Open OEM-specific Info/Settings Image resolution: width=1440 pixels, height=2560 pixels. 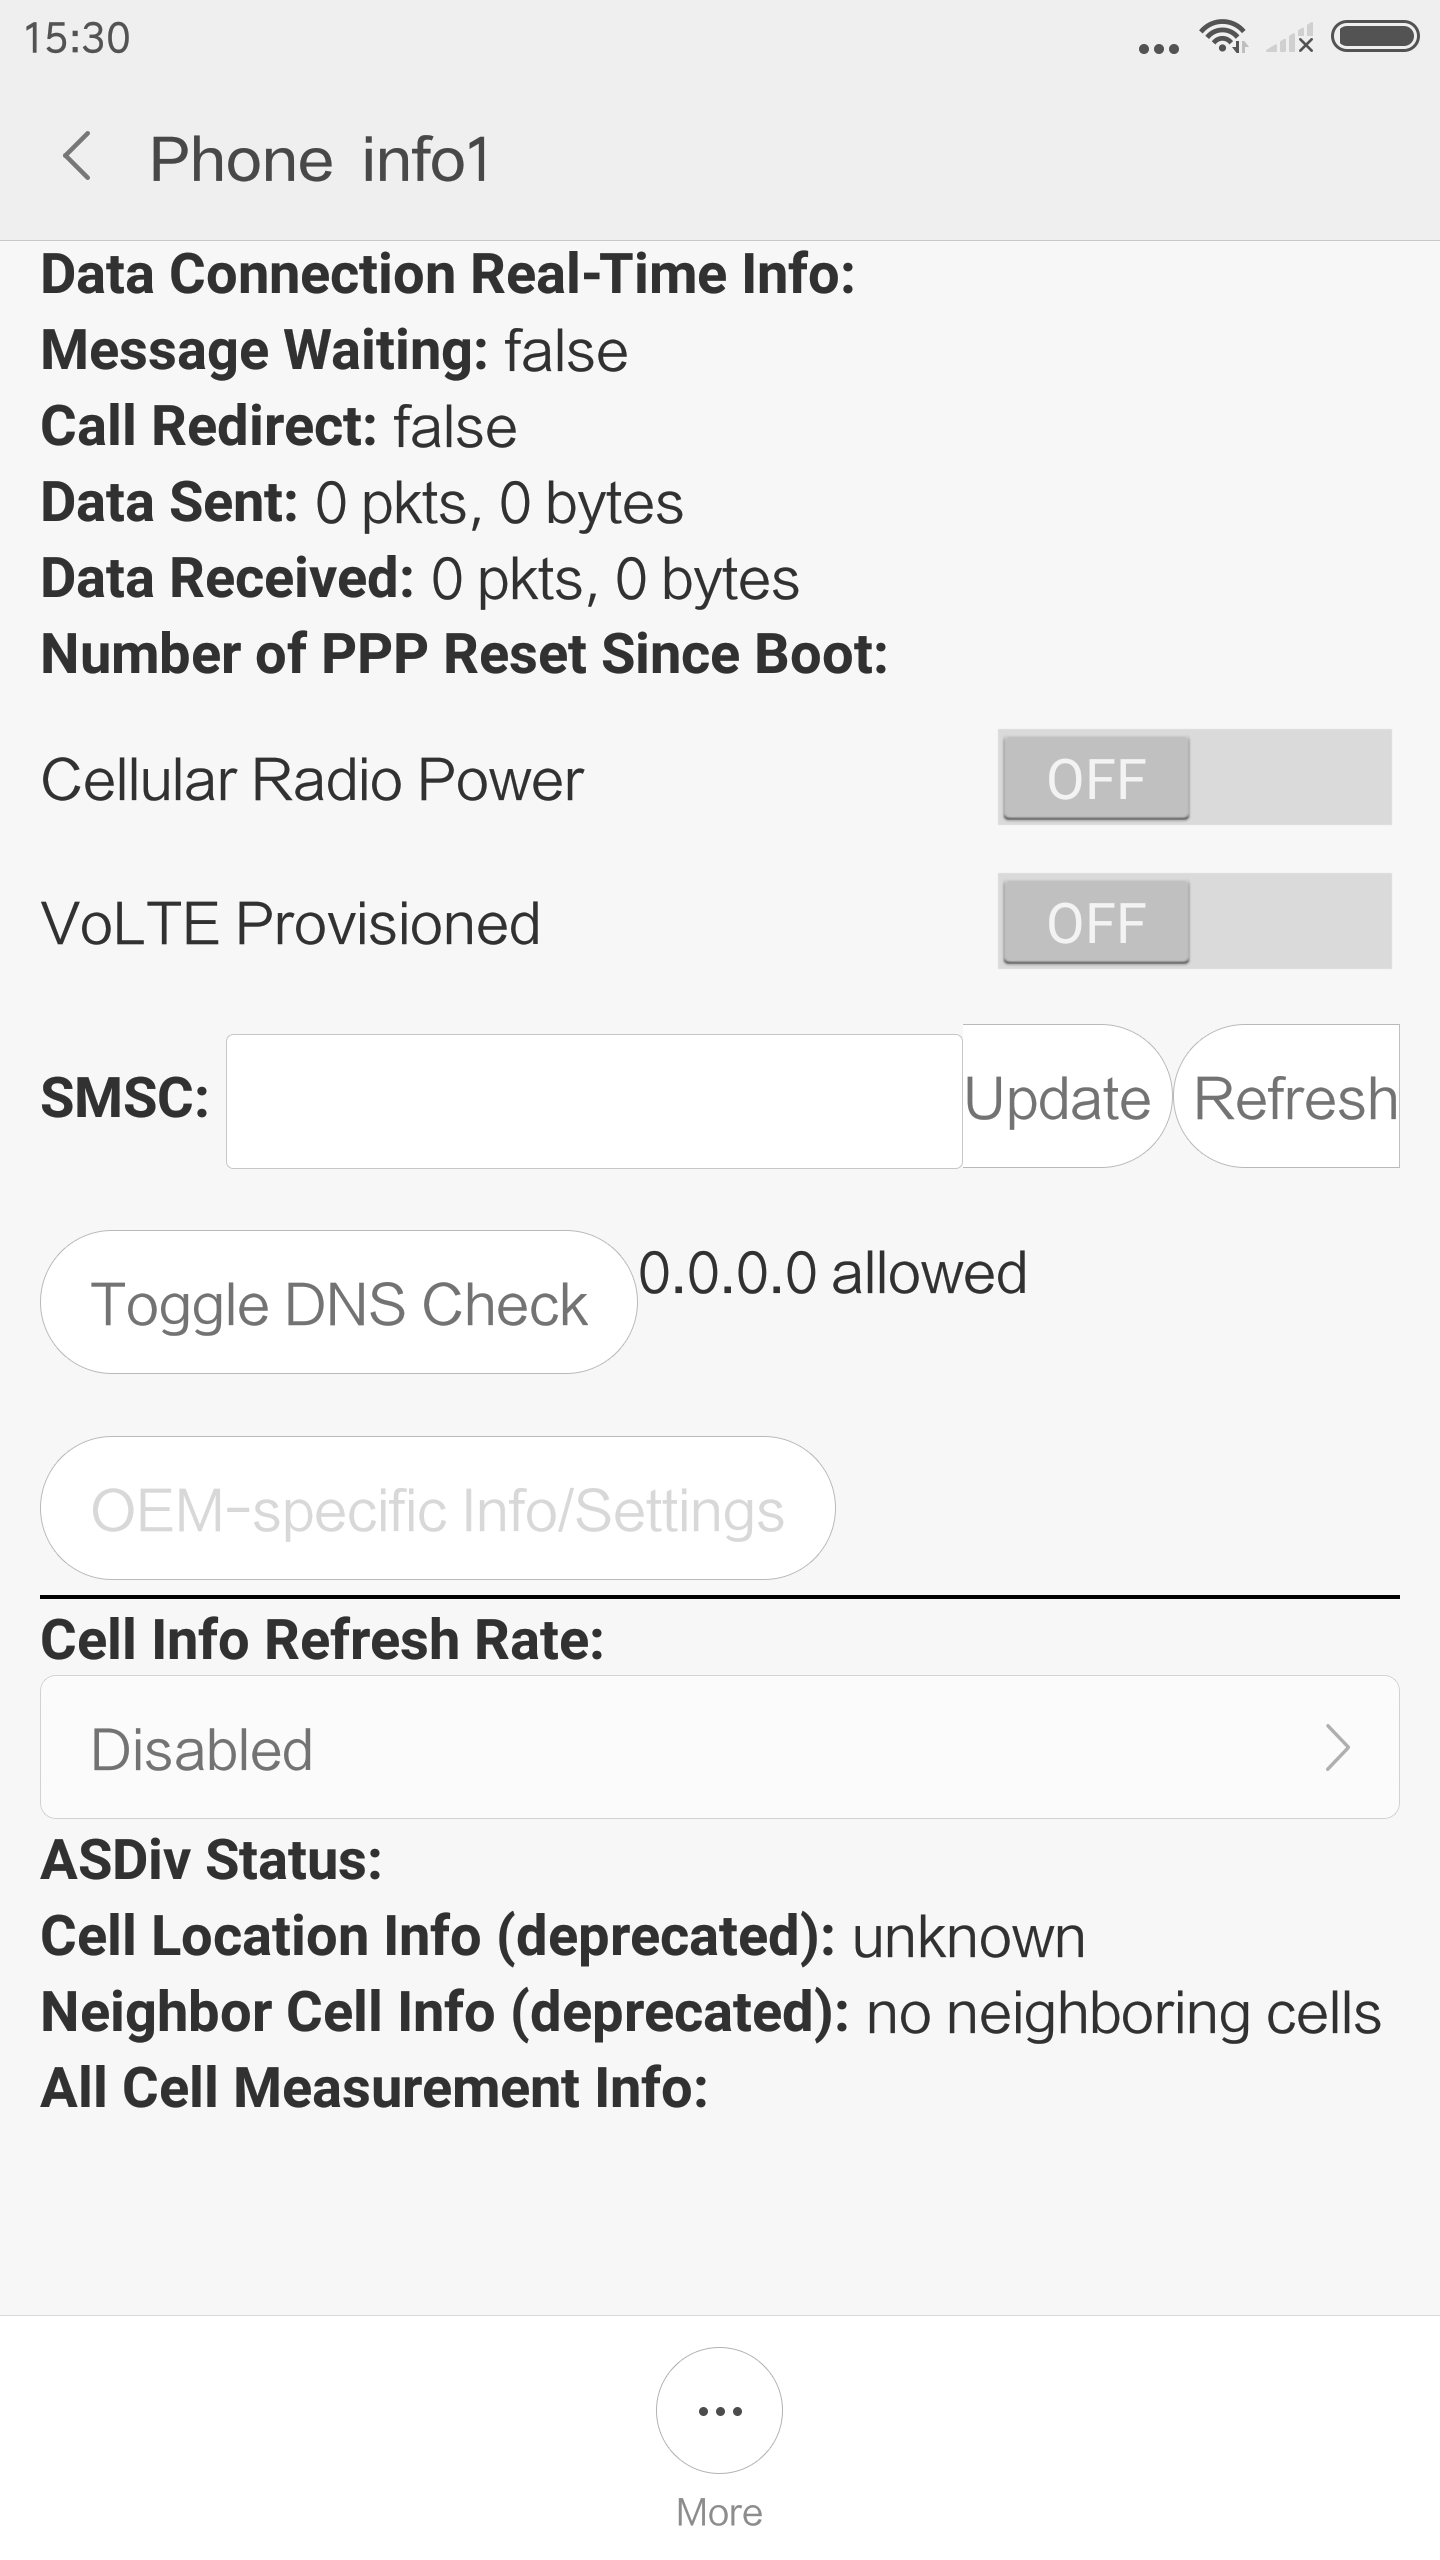tap(438, 1509)
